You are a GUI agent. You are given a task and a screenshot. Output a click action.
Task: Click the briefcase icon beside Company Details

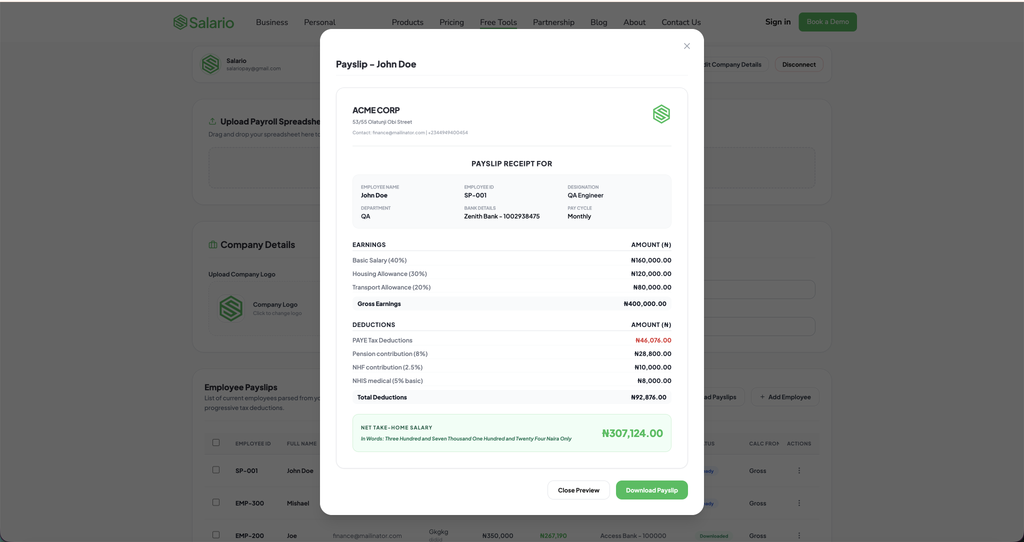212,245
